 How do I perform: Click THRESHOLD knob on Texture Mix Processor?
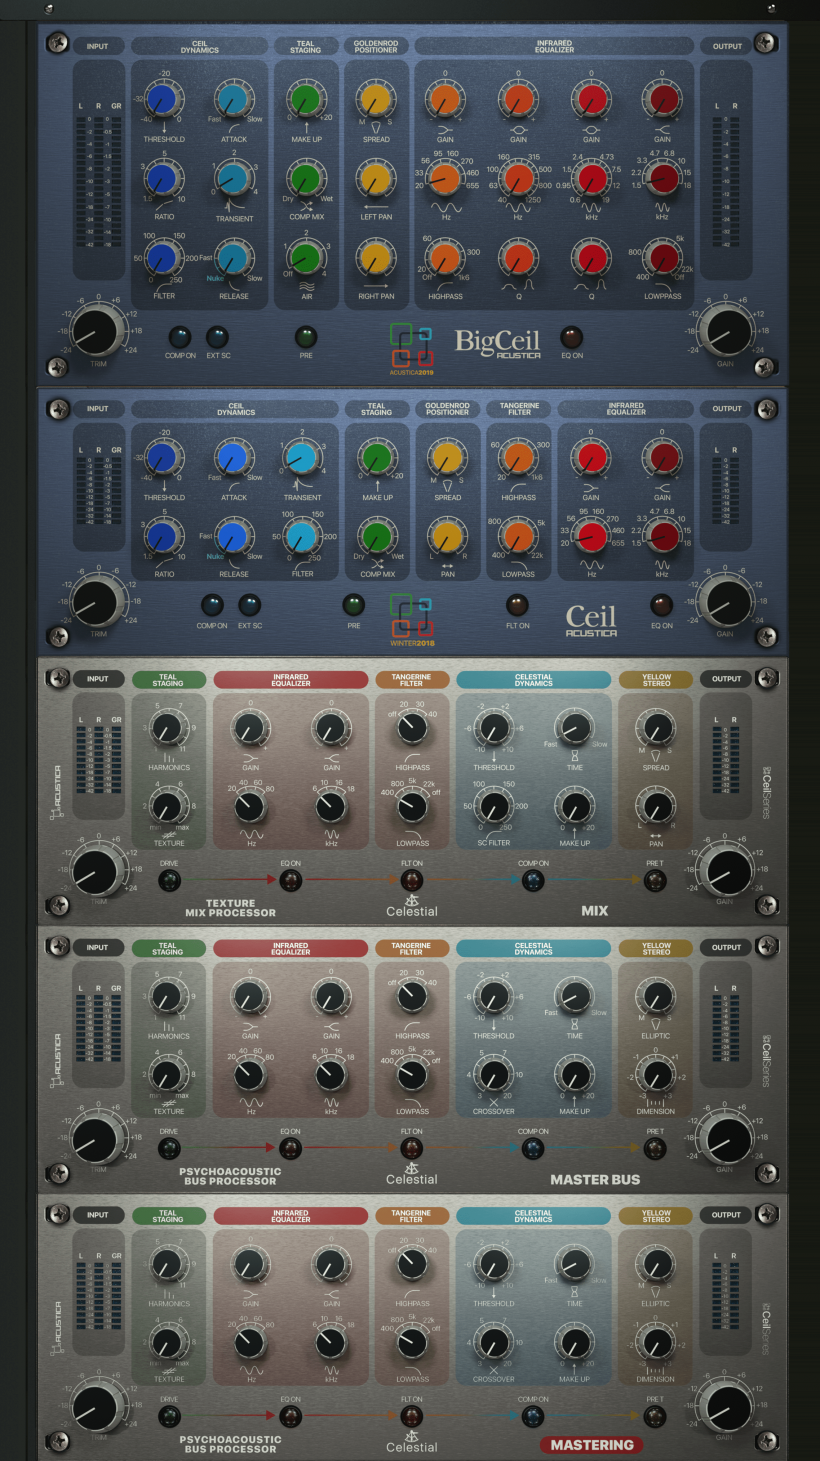coord(494,730)
